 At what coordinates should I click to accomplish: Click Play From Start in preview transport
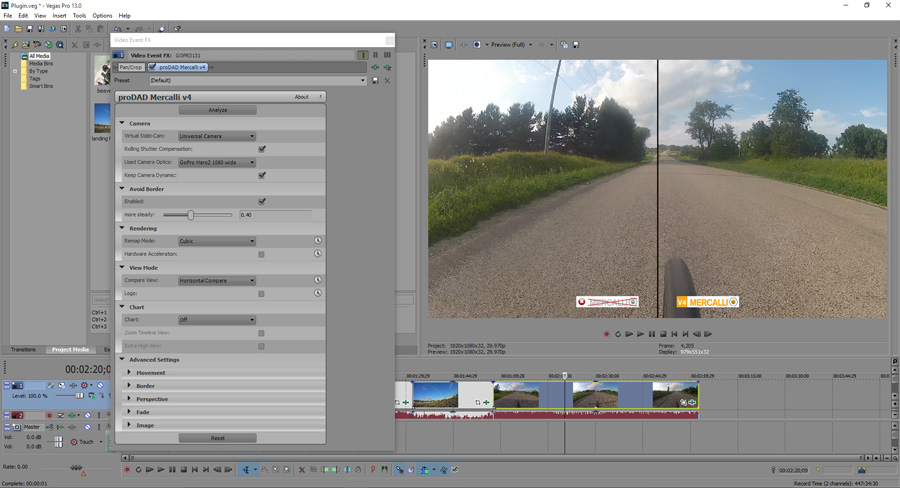pyautogui.click(x=629, y=334)
